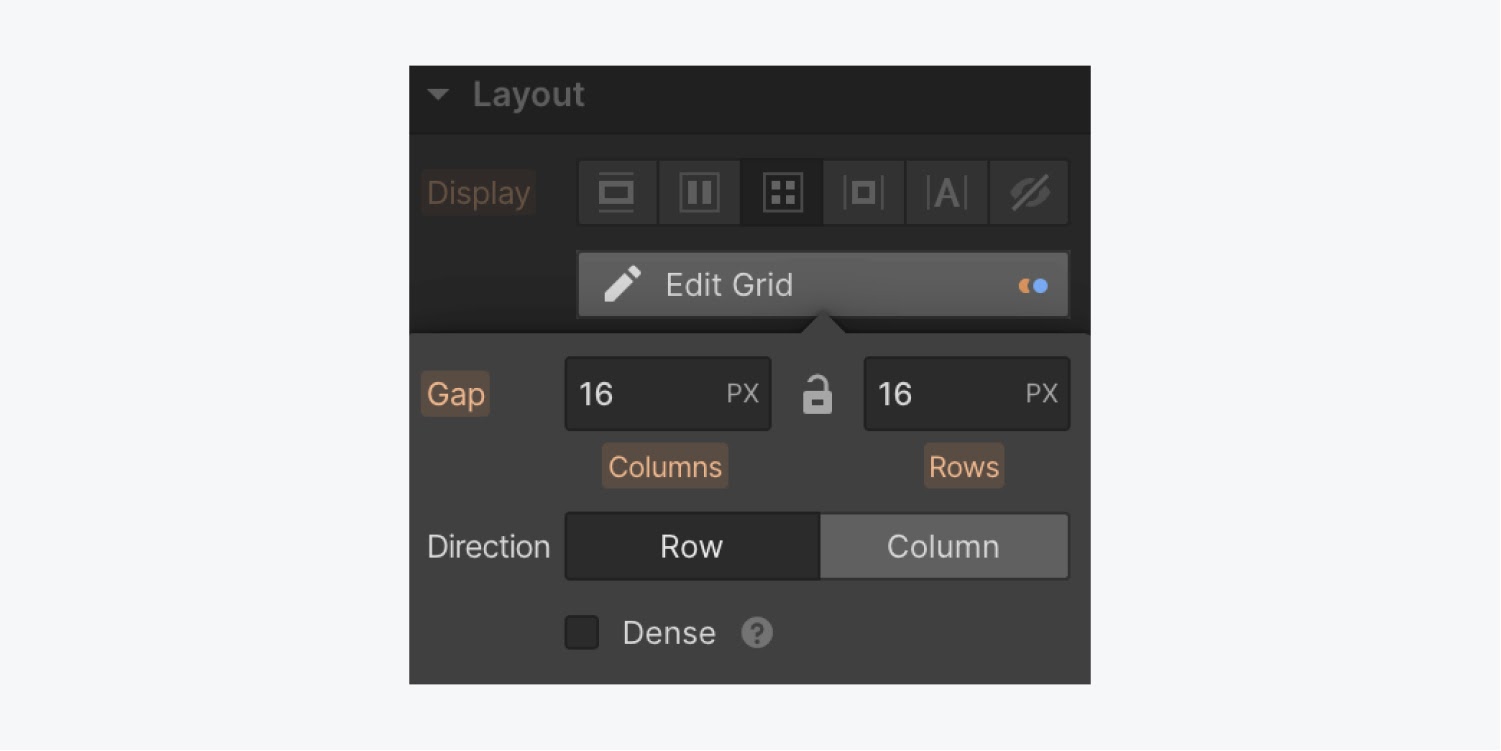1501x751 pixels.
Task: Enable the Dense checkbox
Action: (582, 633)
